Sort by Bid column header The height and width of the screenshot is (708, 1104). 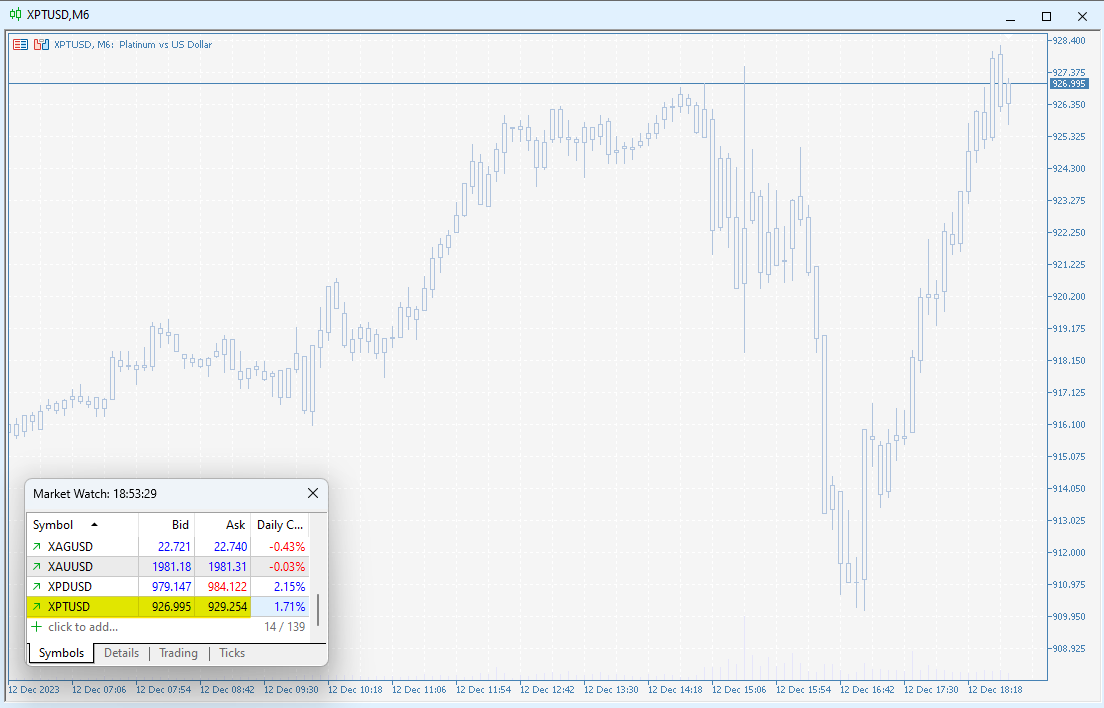tap(166, 525)
